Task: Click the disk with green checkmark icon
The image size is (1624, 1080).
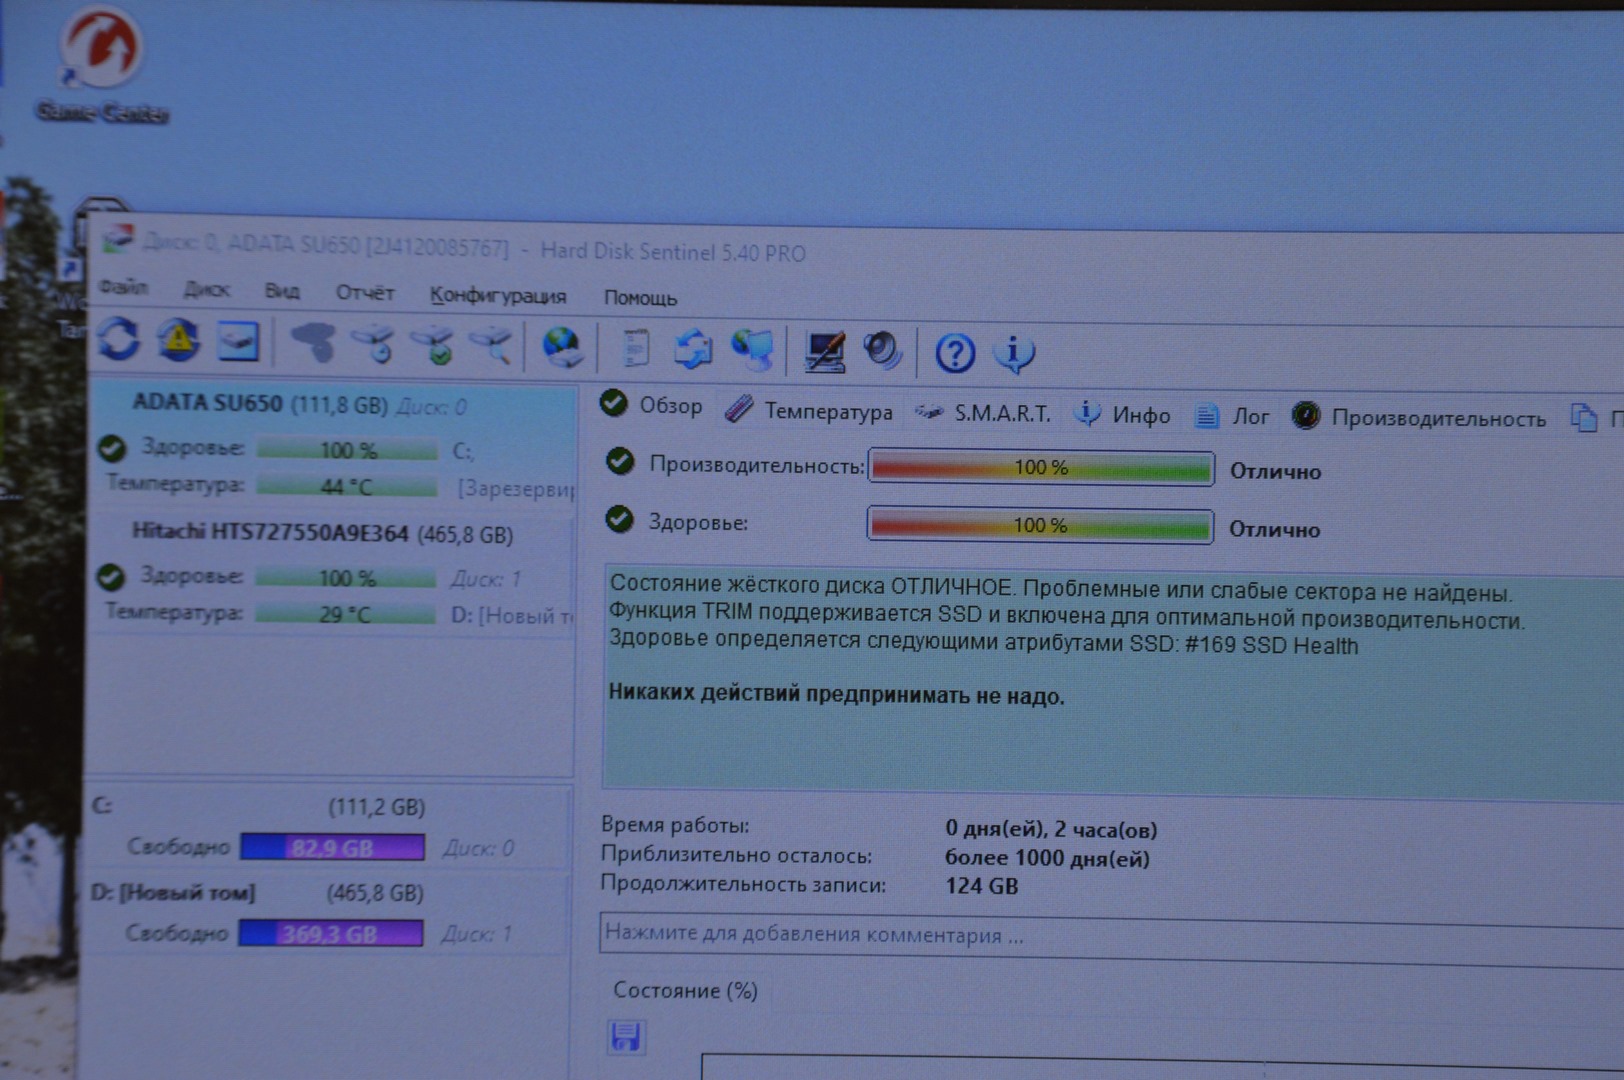Action: point(435,344)
